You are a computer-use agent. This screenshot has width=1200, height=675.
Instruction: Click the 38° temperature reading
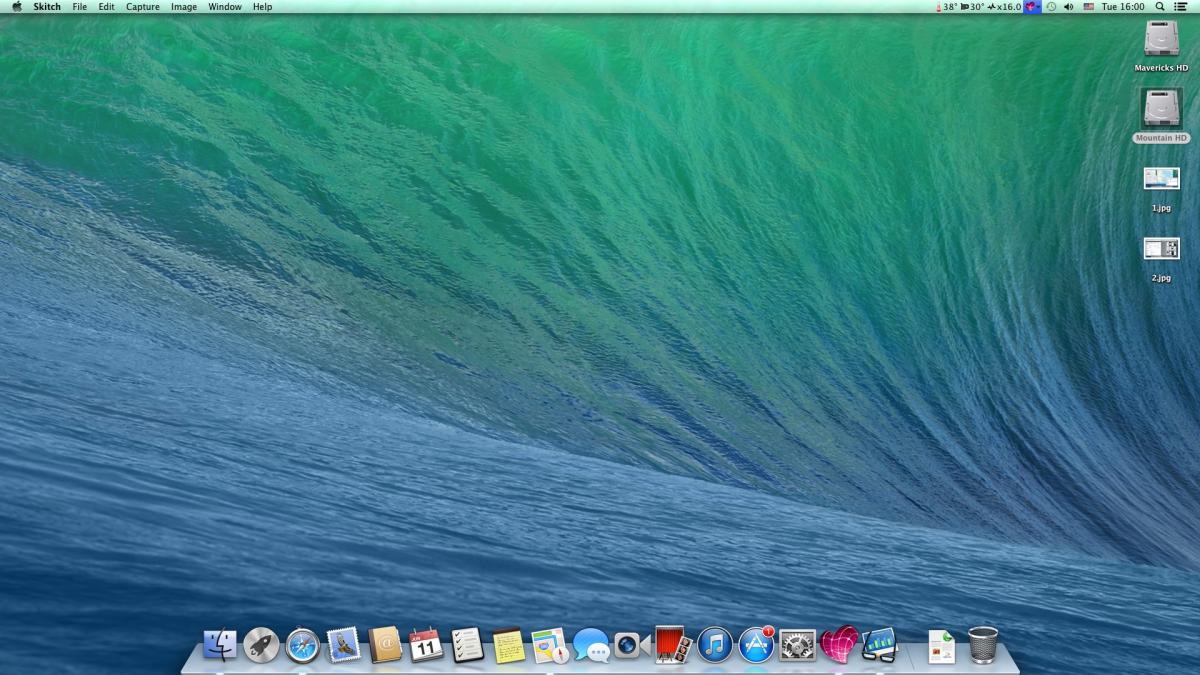pyautogui.click(x=950, y=7)
